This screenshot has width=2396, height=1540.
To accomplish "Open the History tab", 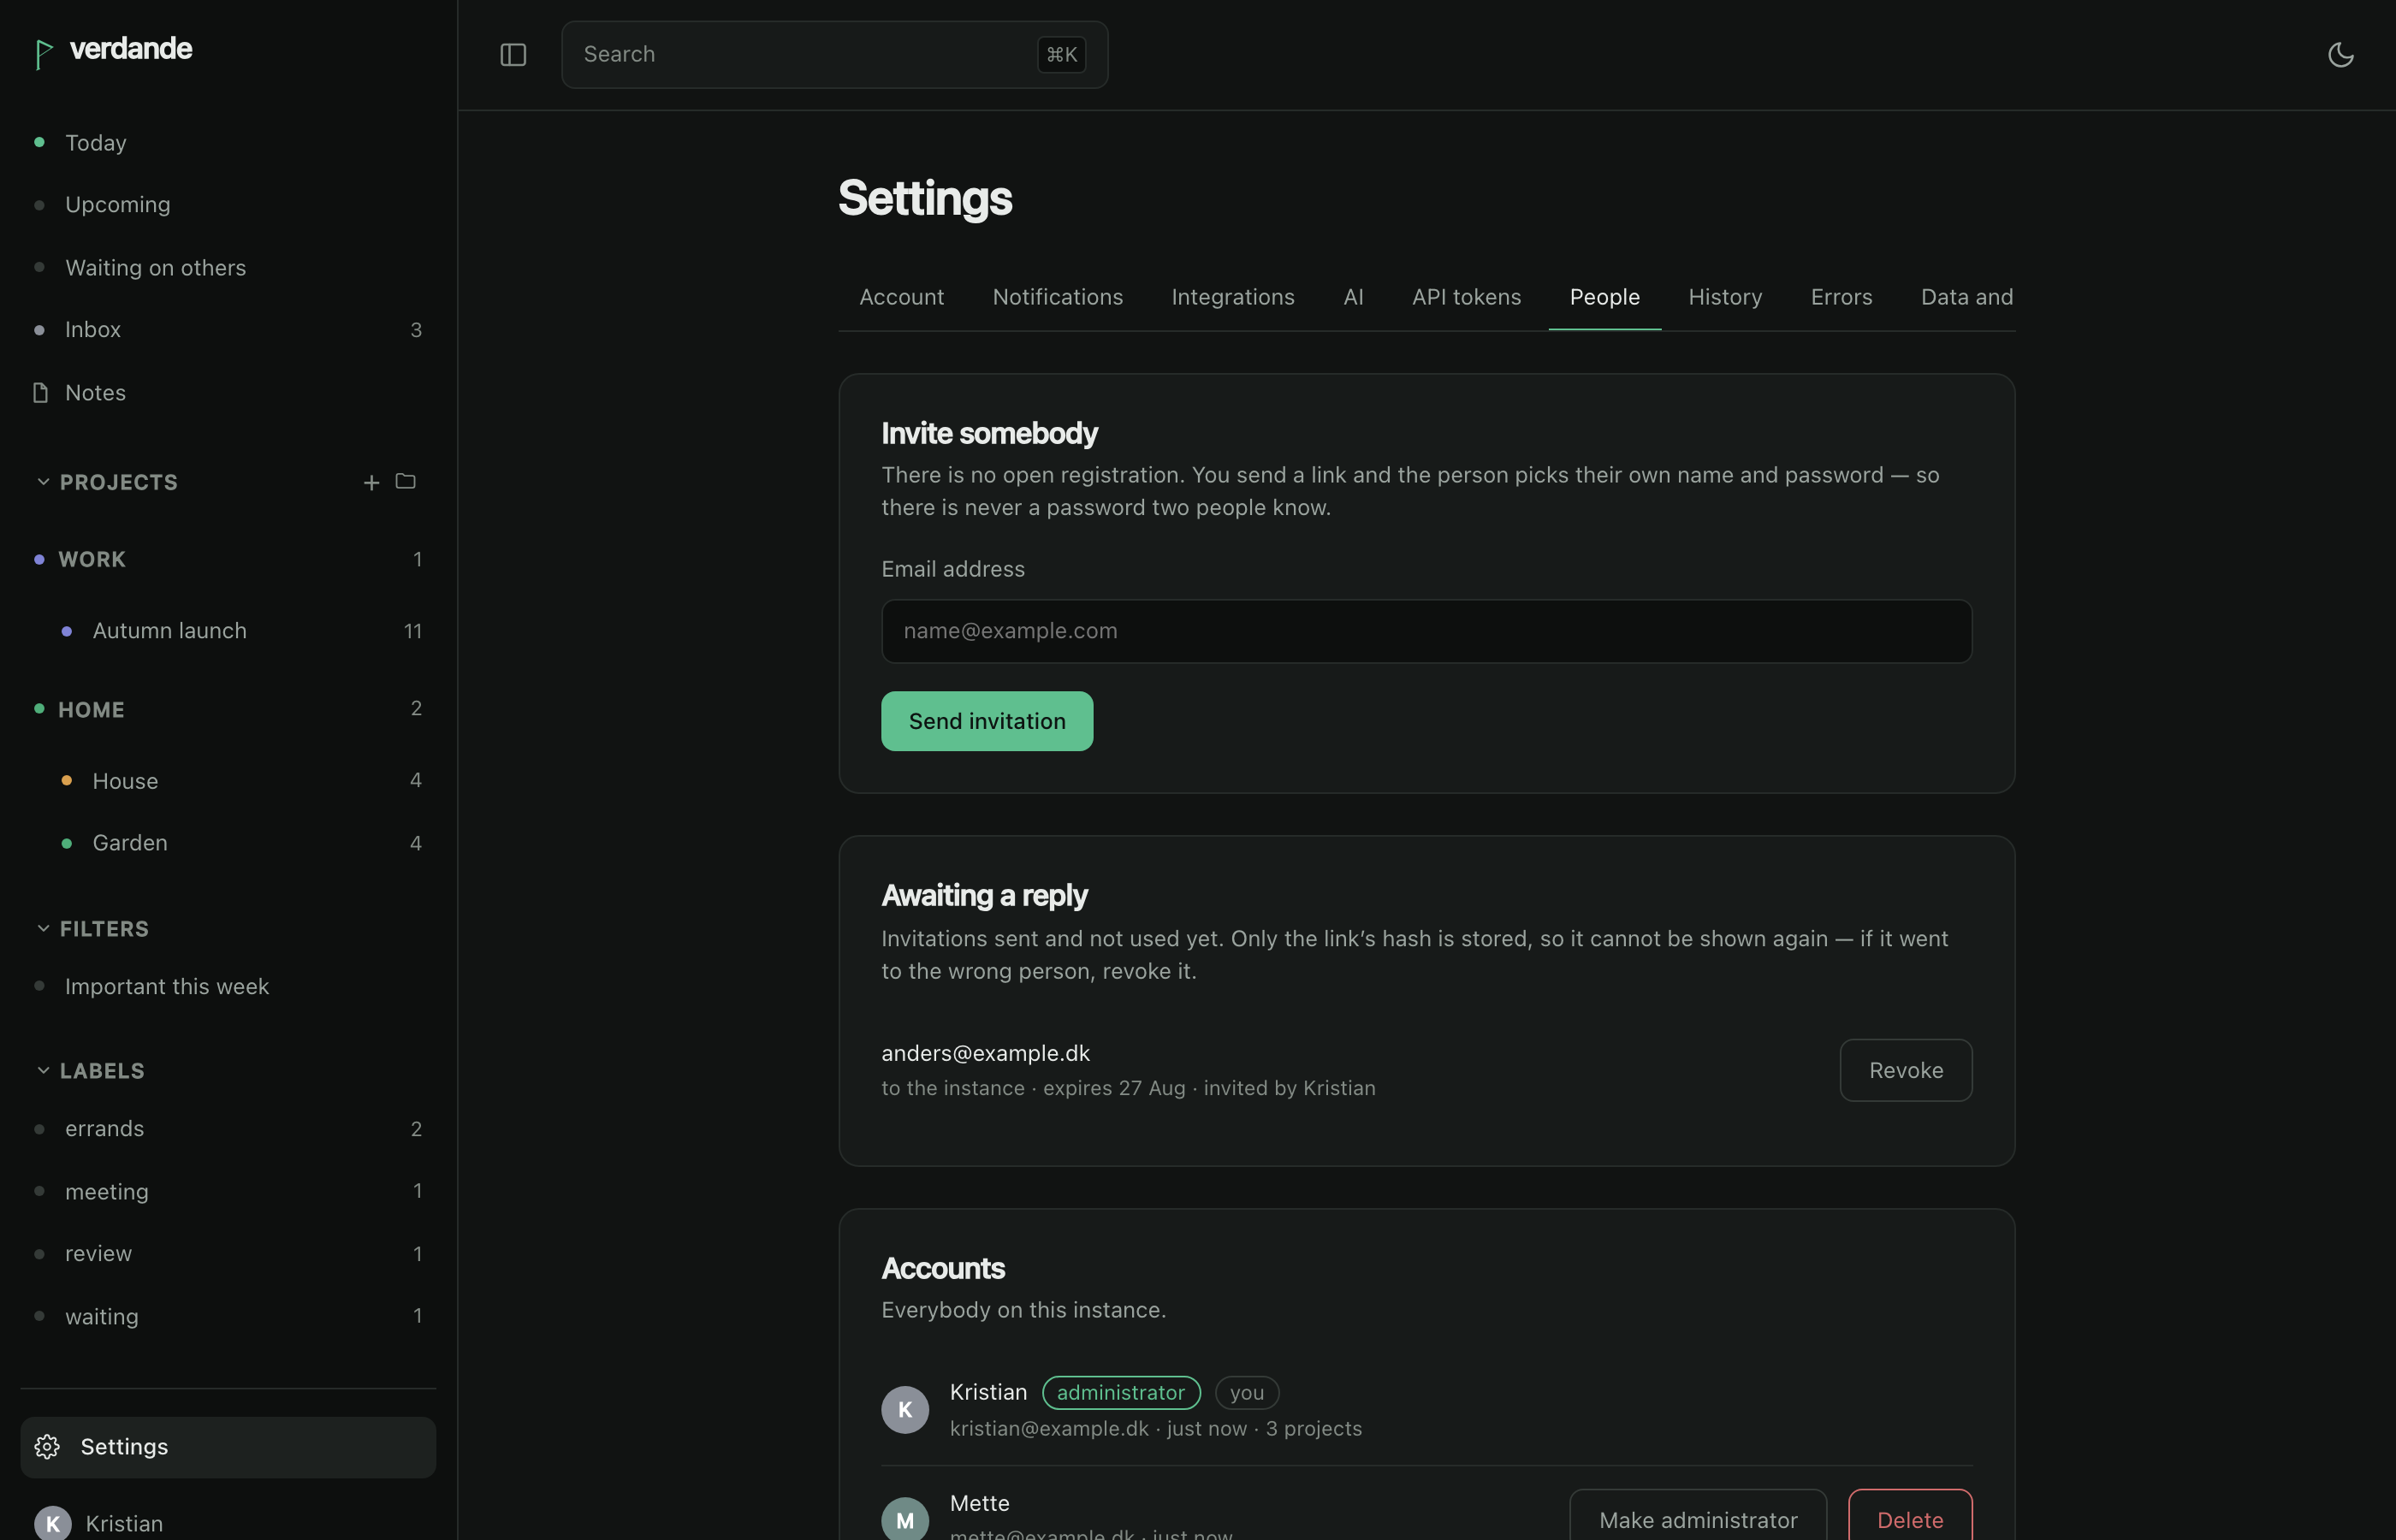I will click(1725, 298).
